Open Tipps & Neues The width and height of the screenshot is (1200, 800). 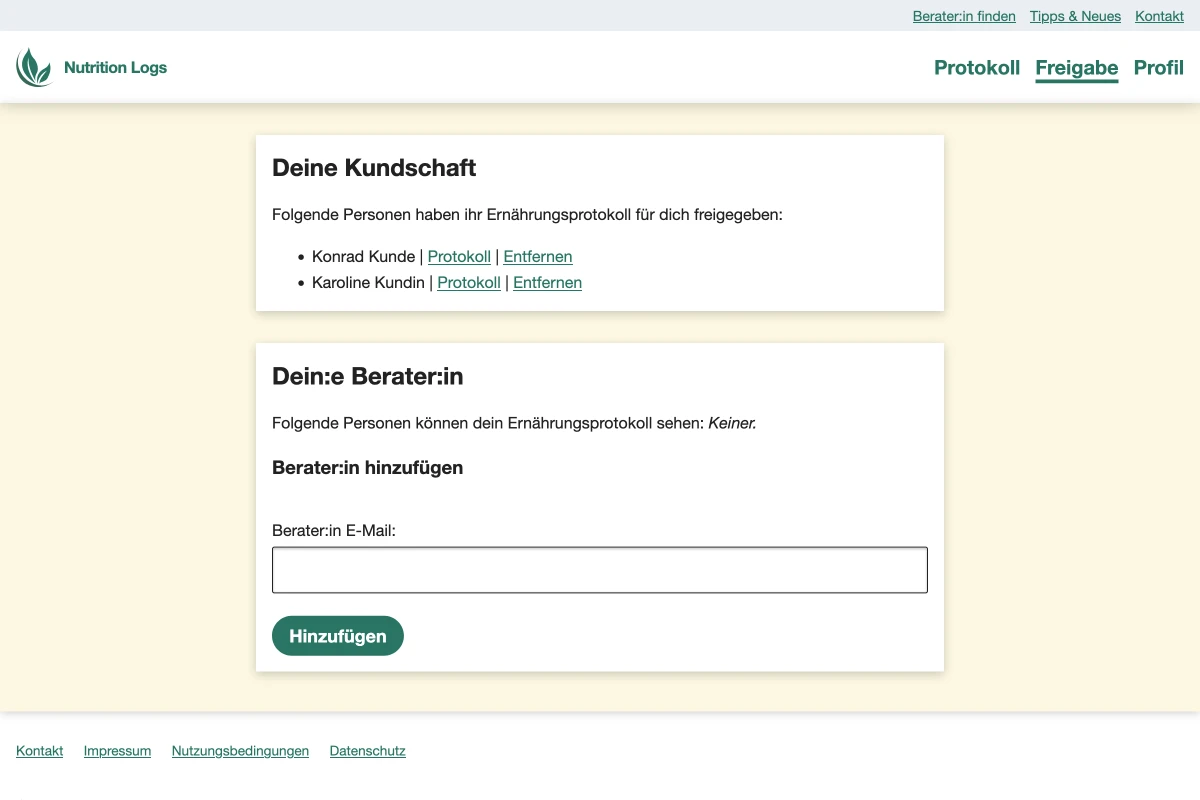tap(1075, 16)
